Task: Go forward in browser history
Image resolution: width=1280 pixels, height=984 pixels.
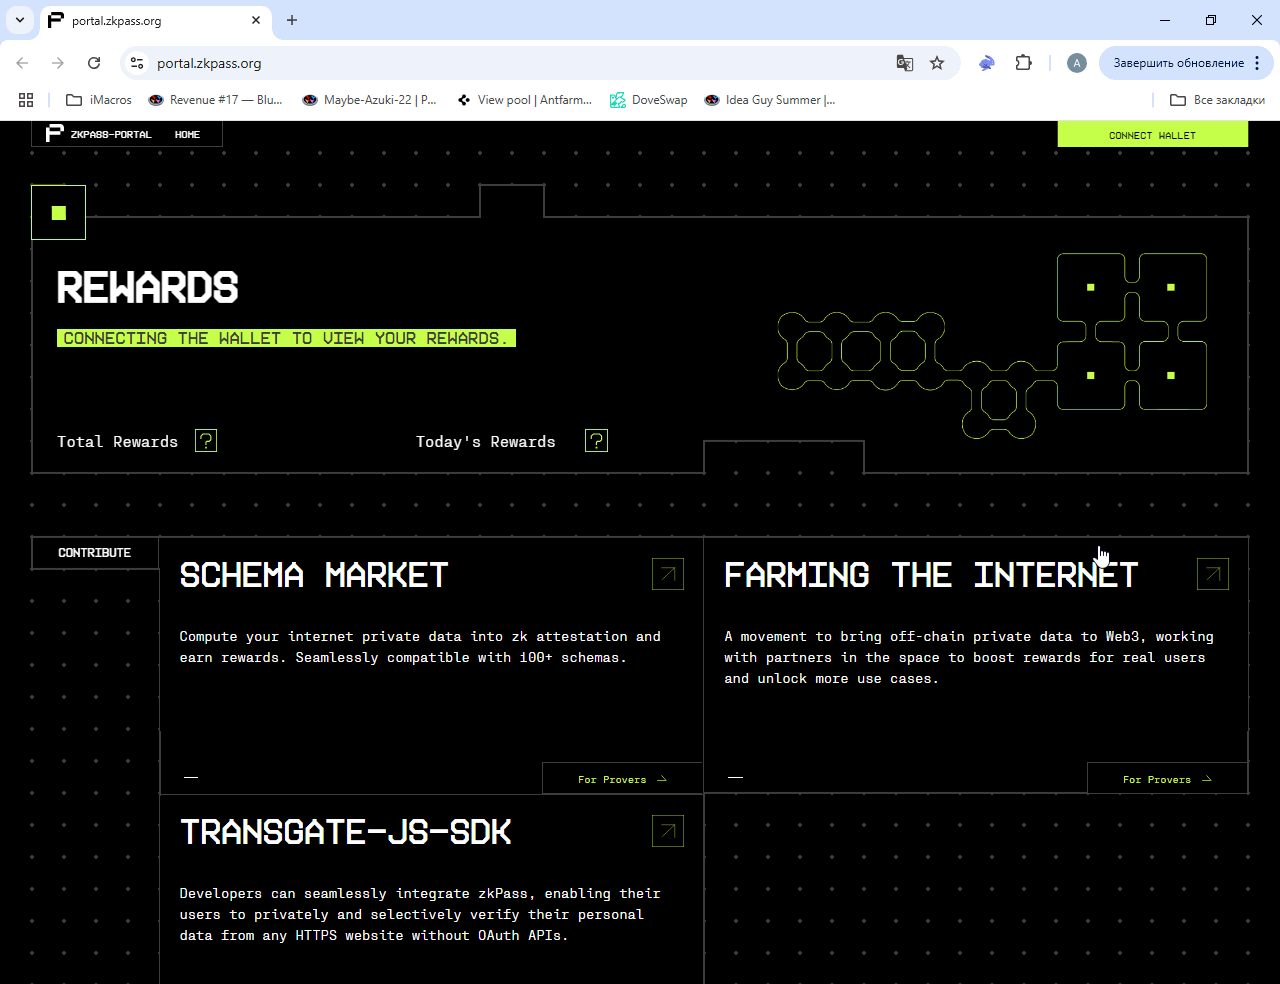Action: [x=58, y=63]
